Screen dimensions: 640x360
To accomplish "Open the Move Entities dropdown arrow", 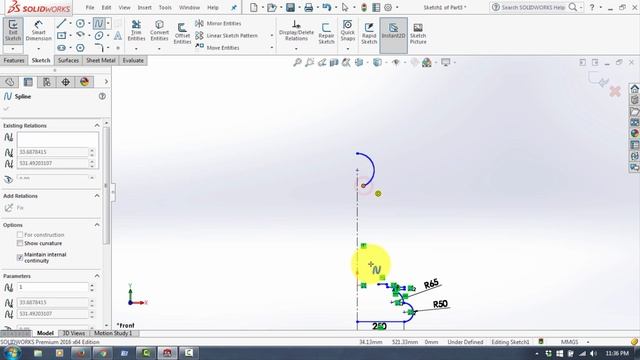I will tap(271, 47).
